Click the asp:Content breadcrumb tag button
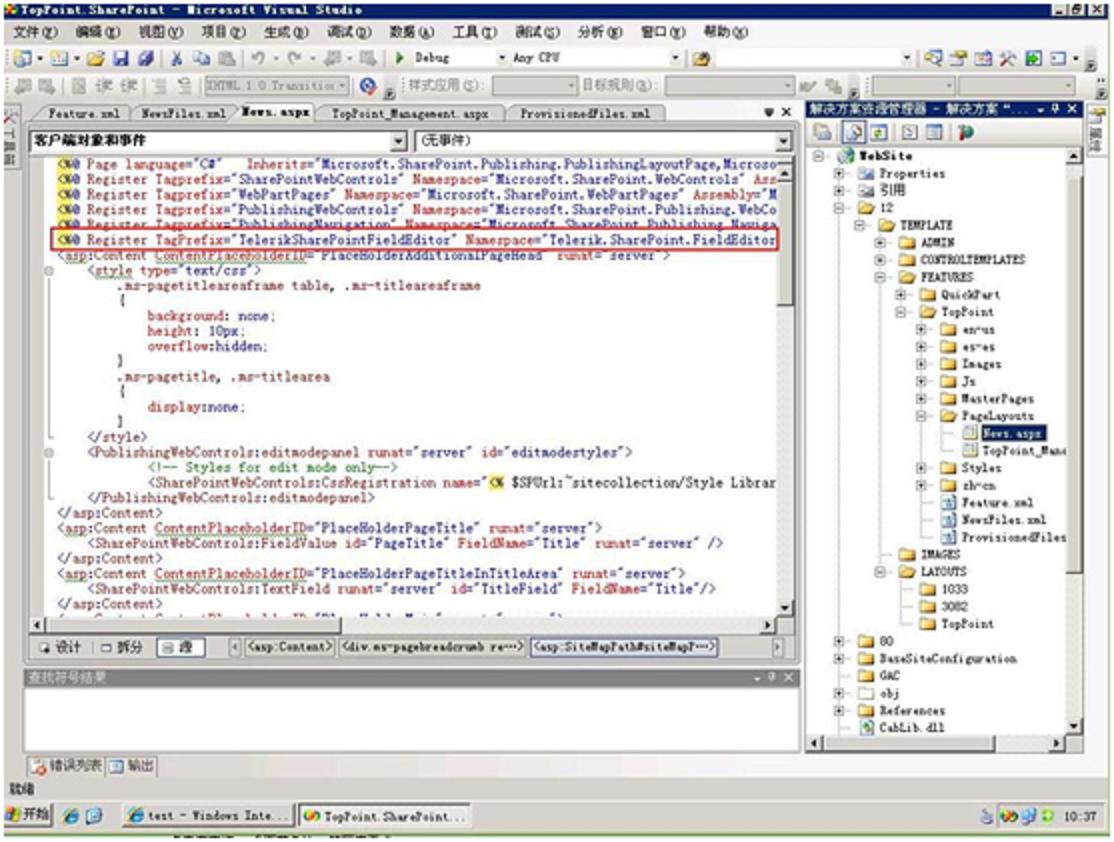This screenshot has height=842, width=1114. [x=290, y=648]
